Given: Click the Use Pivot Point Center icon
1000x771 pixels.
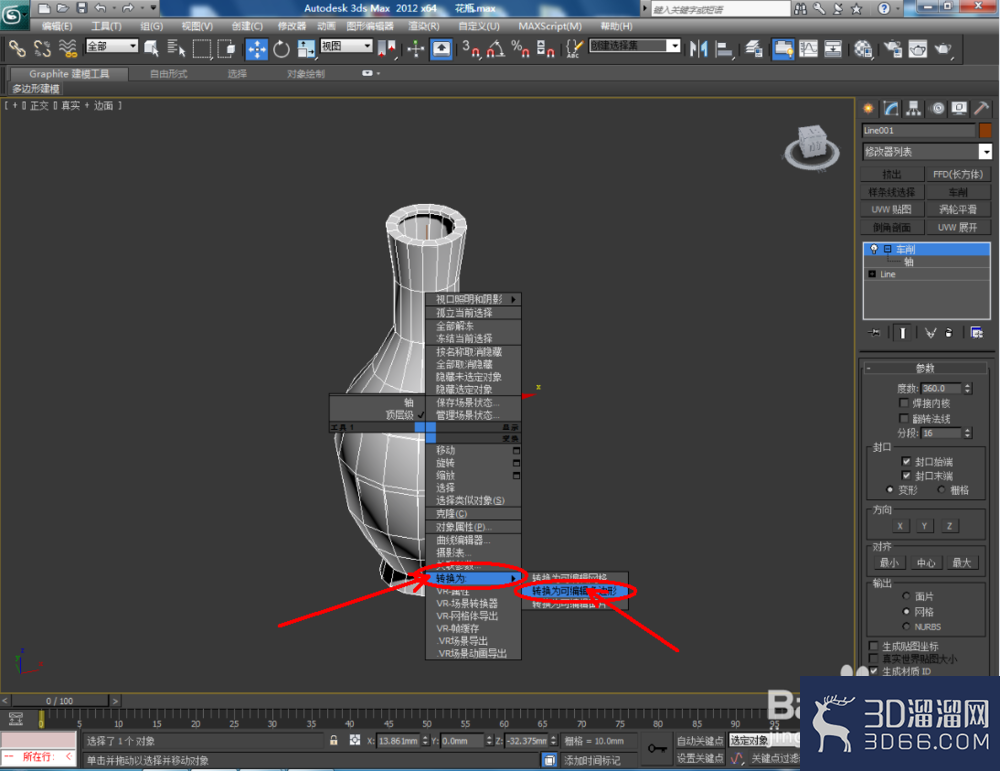Looking at the screenshot, I should click(x=387, y=48).
